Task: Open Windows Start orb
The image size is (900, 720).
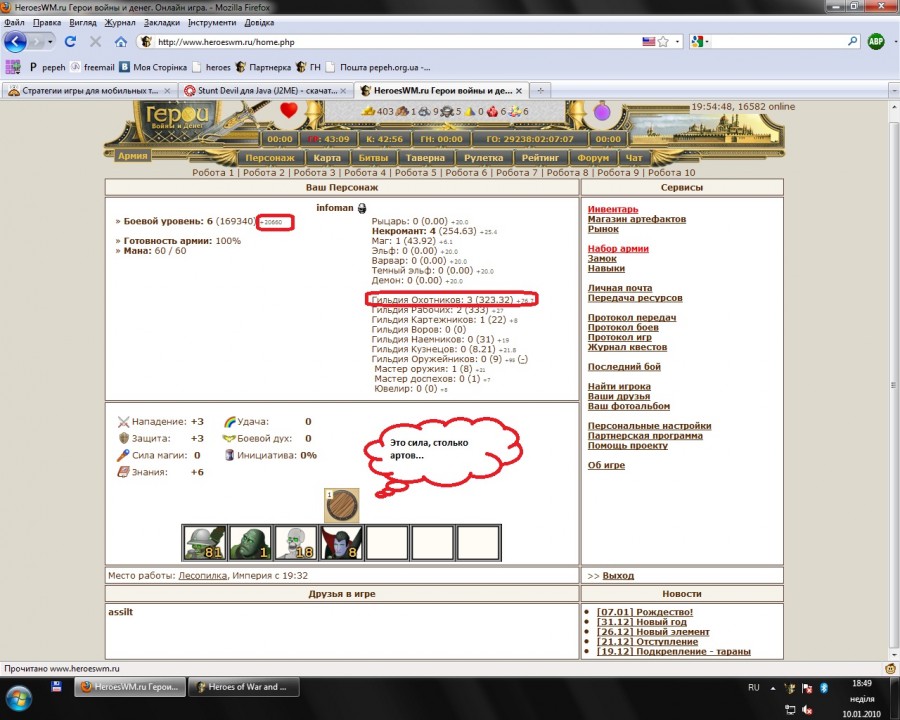Action: (17, 698)
